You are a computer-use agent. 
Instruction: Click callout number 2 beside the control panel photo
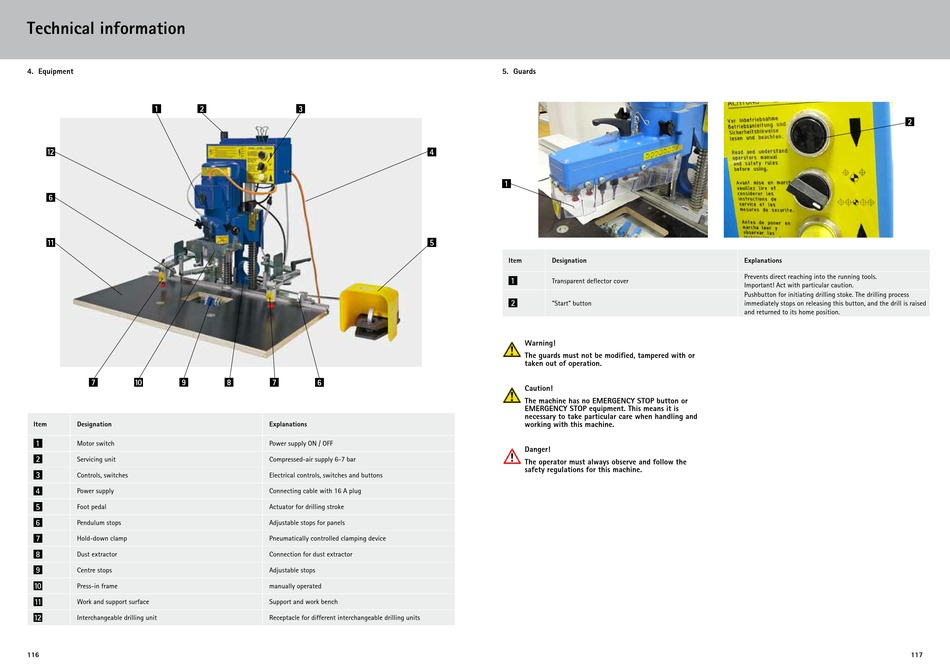(909, 122)
